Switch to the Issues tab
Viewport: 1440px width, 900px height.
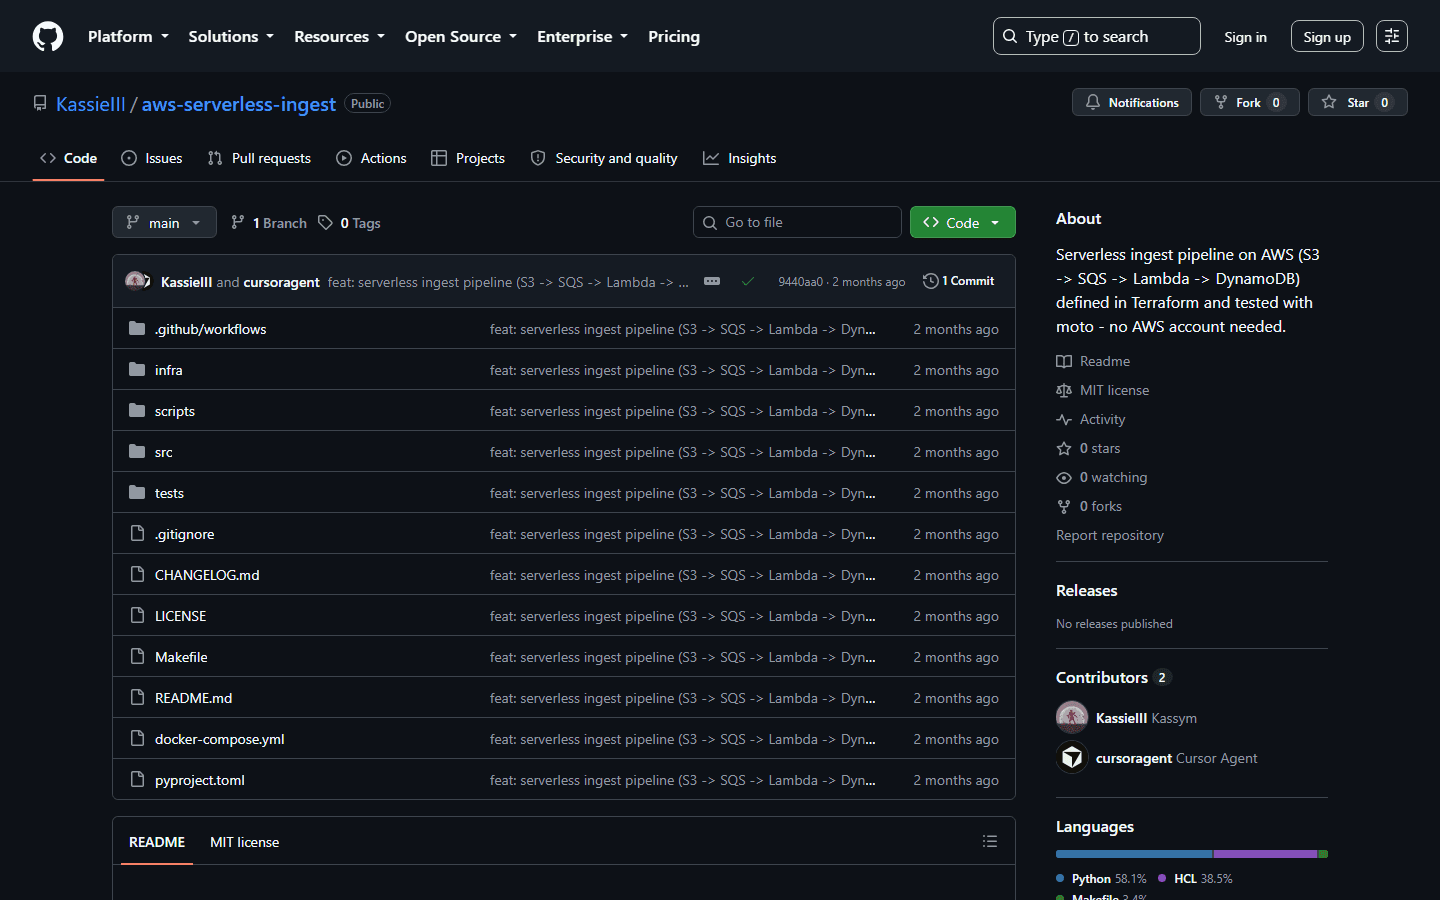point(152,158)
